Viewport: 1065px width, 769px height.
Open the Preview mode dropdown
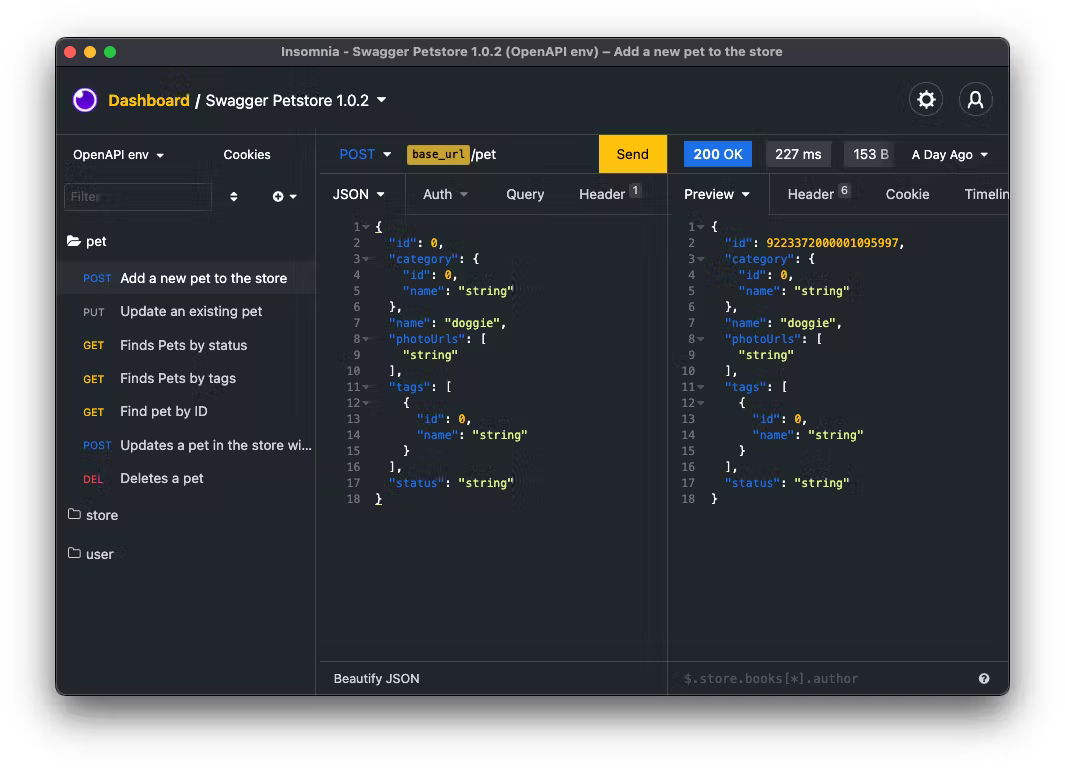[x=717, y=194]
